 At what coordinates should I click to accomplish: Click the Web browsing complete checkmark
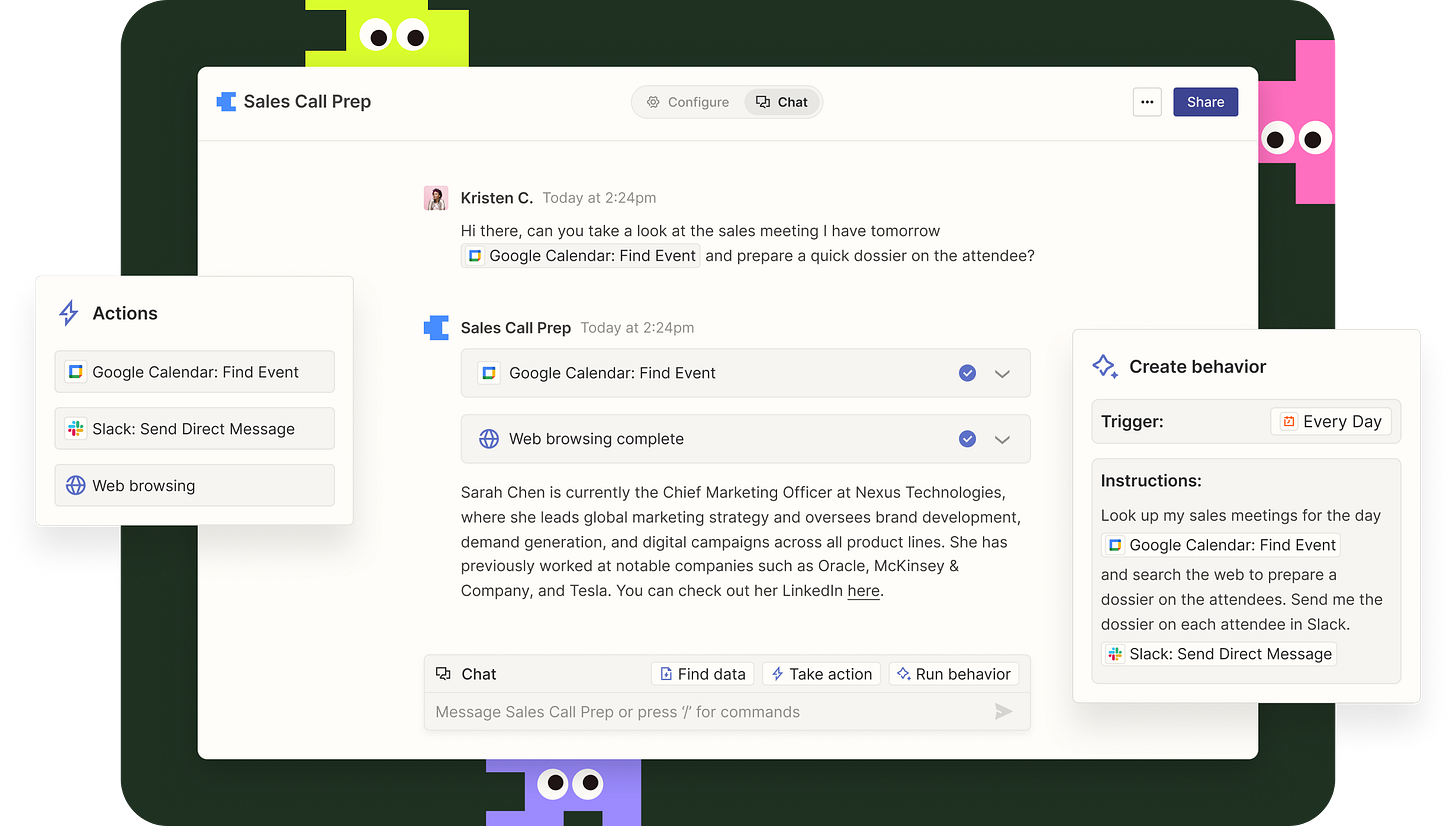[967, 439]
